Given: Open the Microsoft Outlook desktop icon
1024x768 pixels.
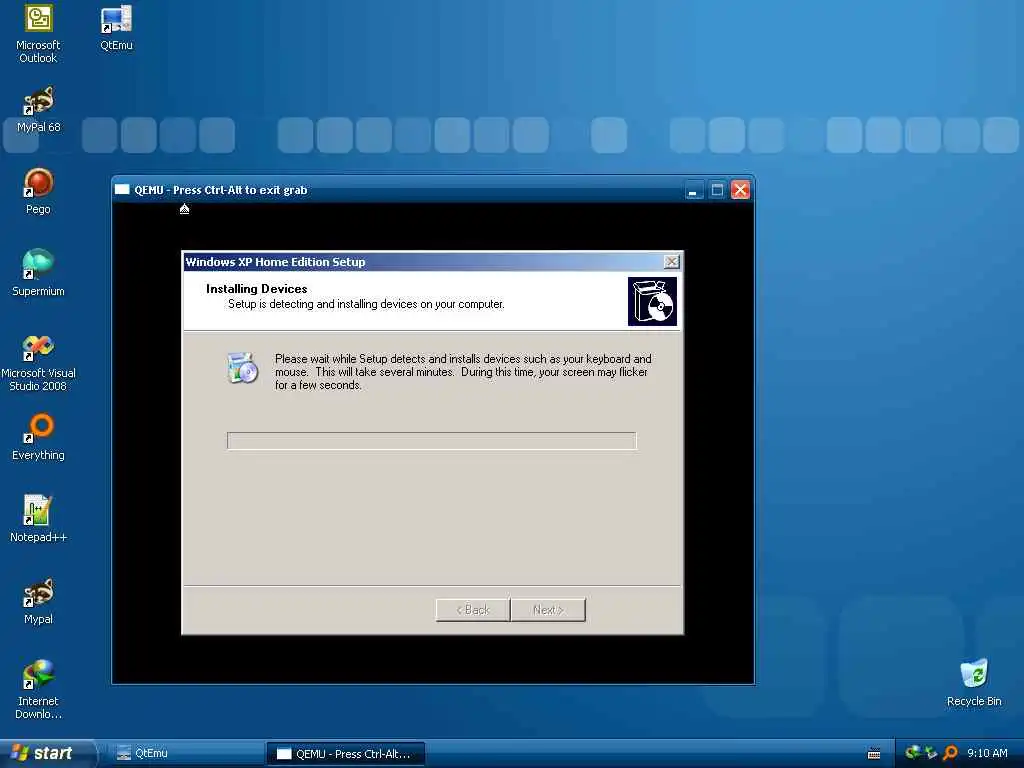Looking at the screenshot, I should tap(38, 34).
